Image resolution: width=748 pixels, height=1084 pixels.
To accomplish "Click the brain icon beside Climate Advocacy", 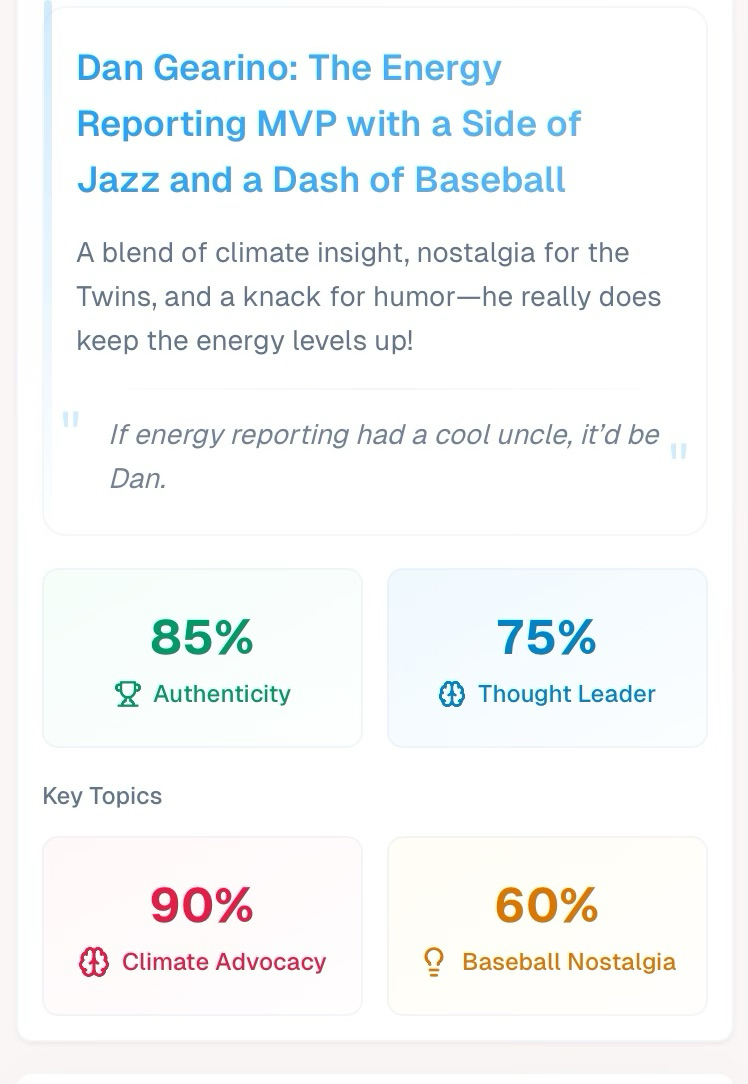I will click(x=93, y=962).
